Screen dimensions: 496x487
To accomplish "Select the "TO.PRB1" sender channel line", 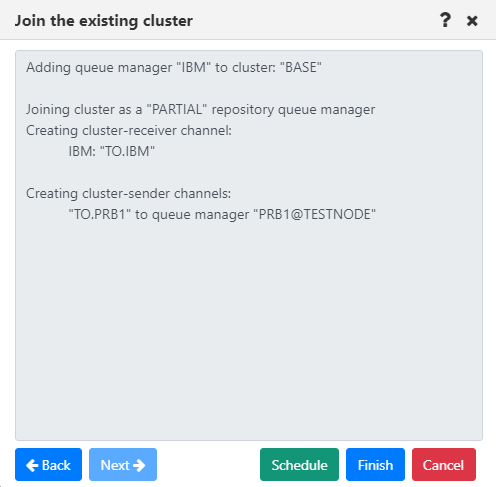I will click(222, 214).
